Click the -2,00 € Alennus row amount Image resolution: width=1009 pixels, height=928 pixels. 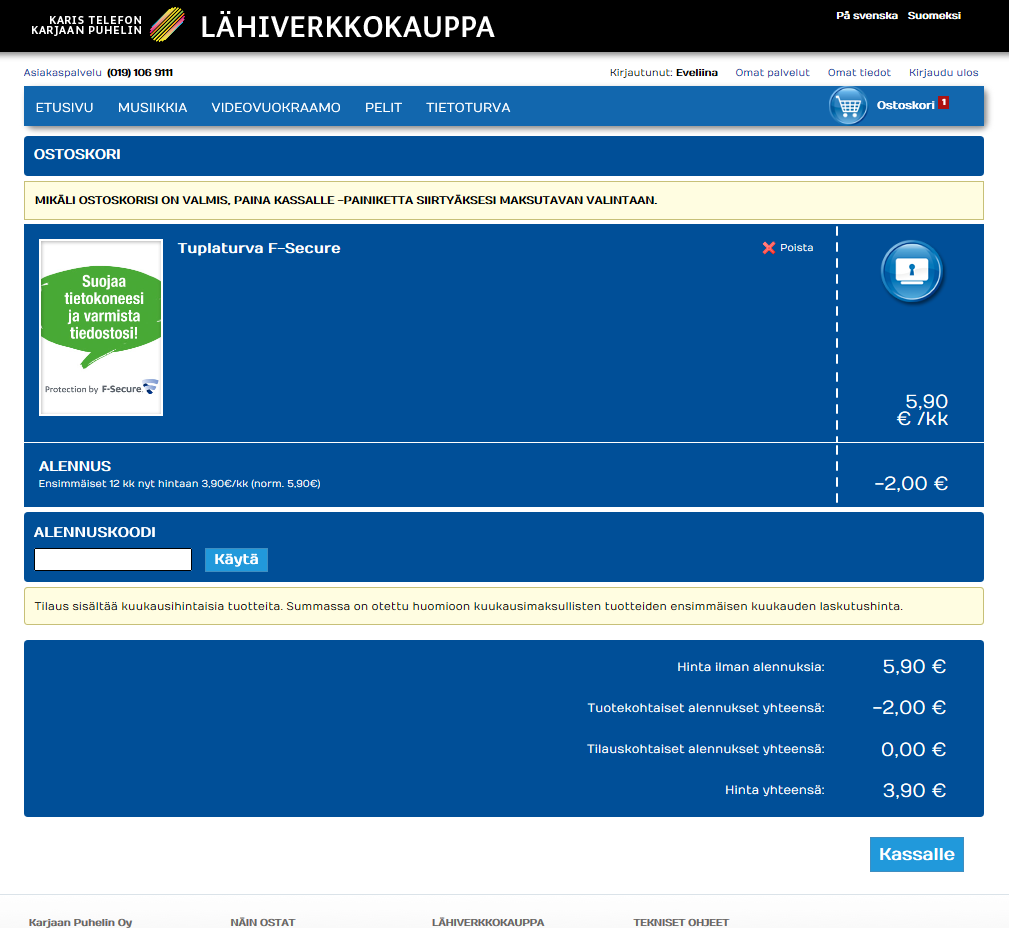click(911, 483)
